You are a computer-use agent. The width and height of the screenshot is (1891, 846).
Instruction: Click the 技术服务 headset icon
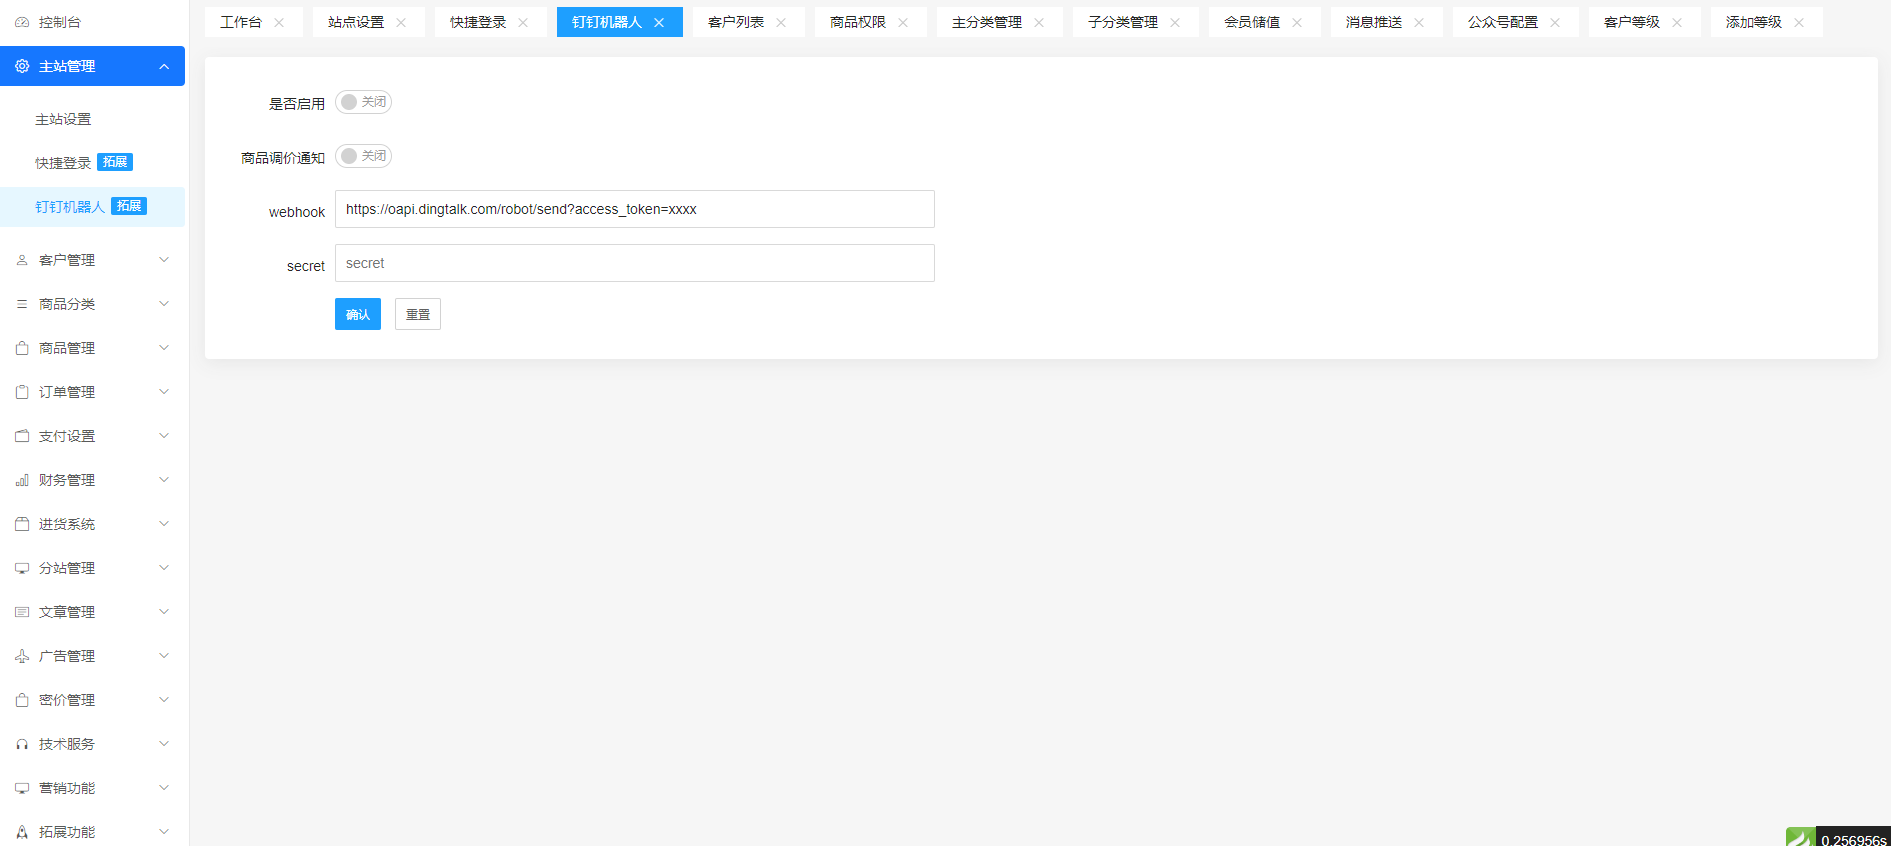pos(22,744)
